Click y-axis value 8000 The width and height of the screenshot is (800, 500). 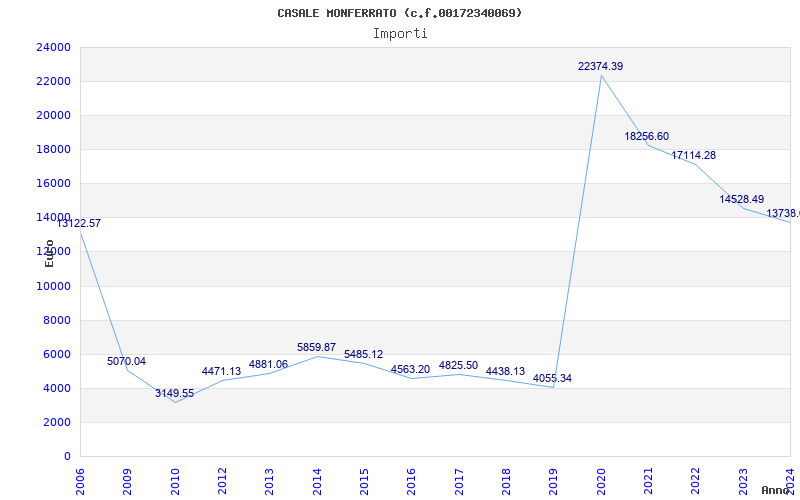[56, 320]
